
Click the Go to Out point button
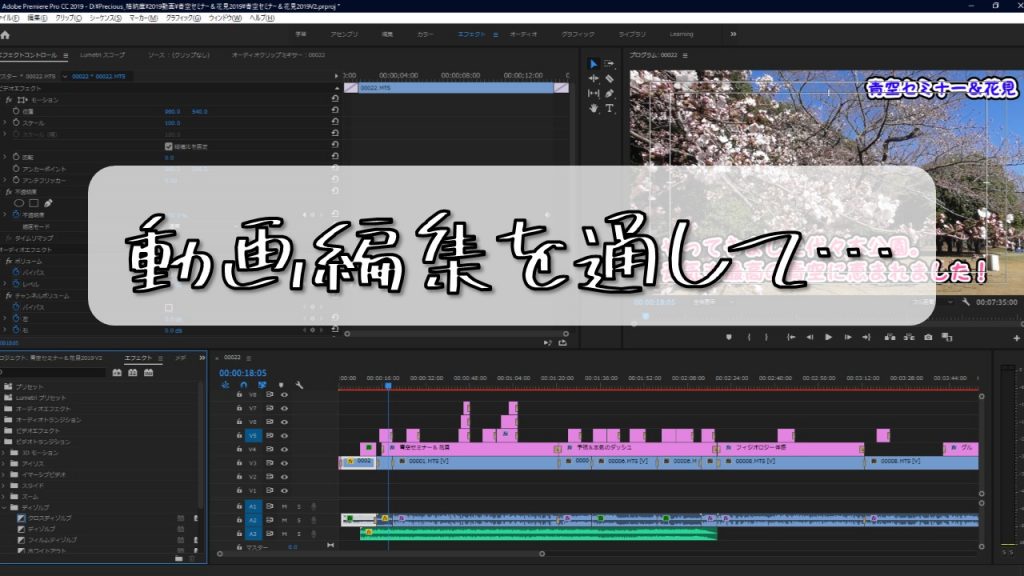point(867,337)
